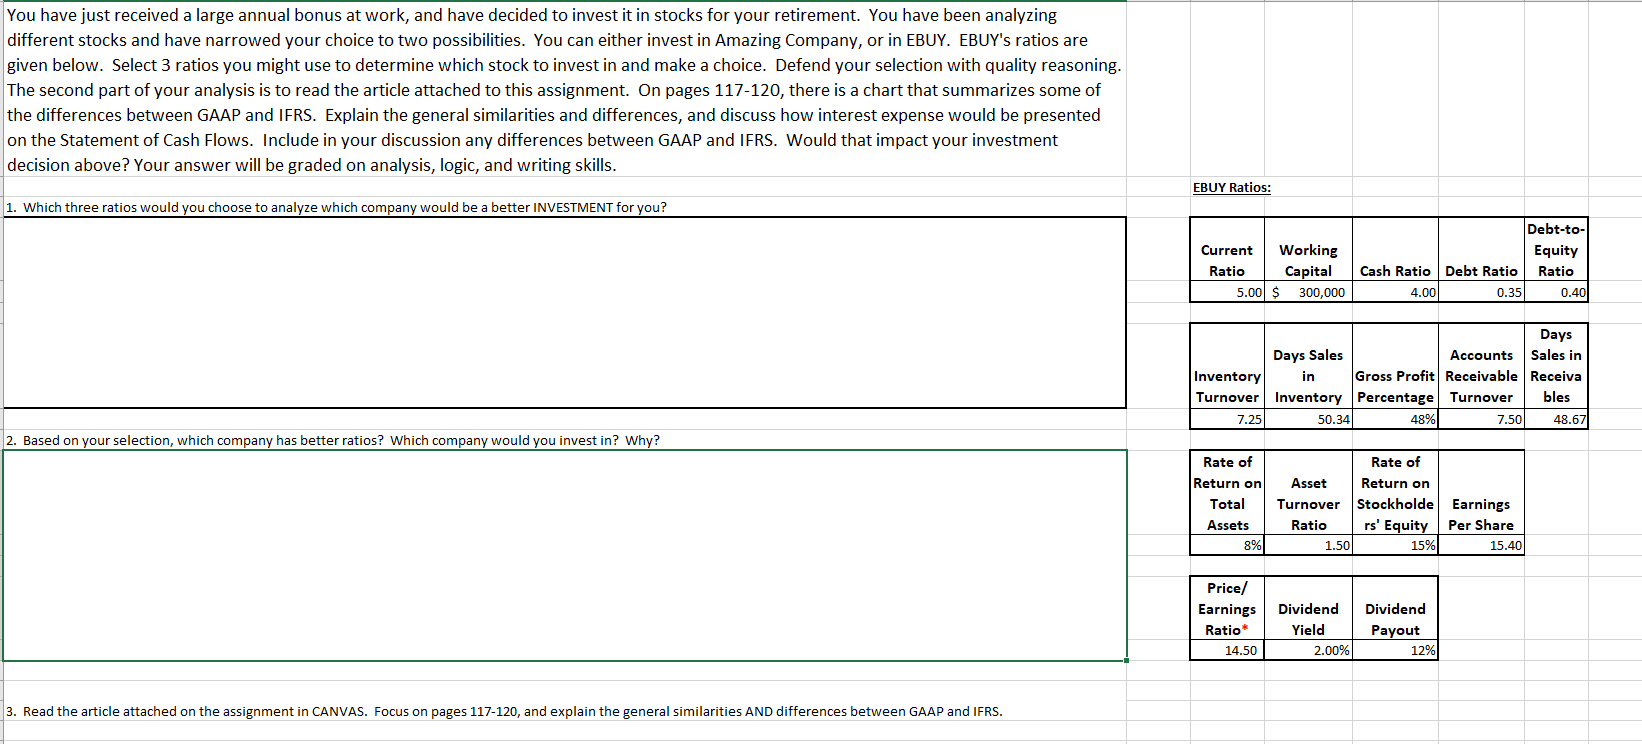Click the Current Ratio value 5.00
This screenshot has height=744, width=1642.
(1227, 292)
